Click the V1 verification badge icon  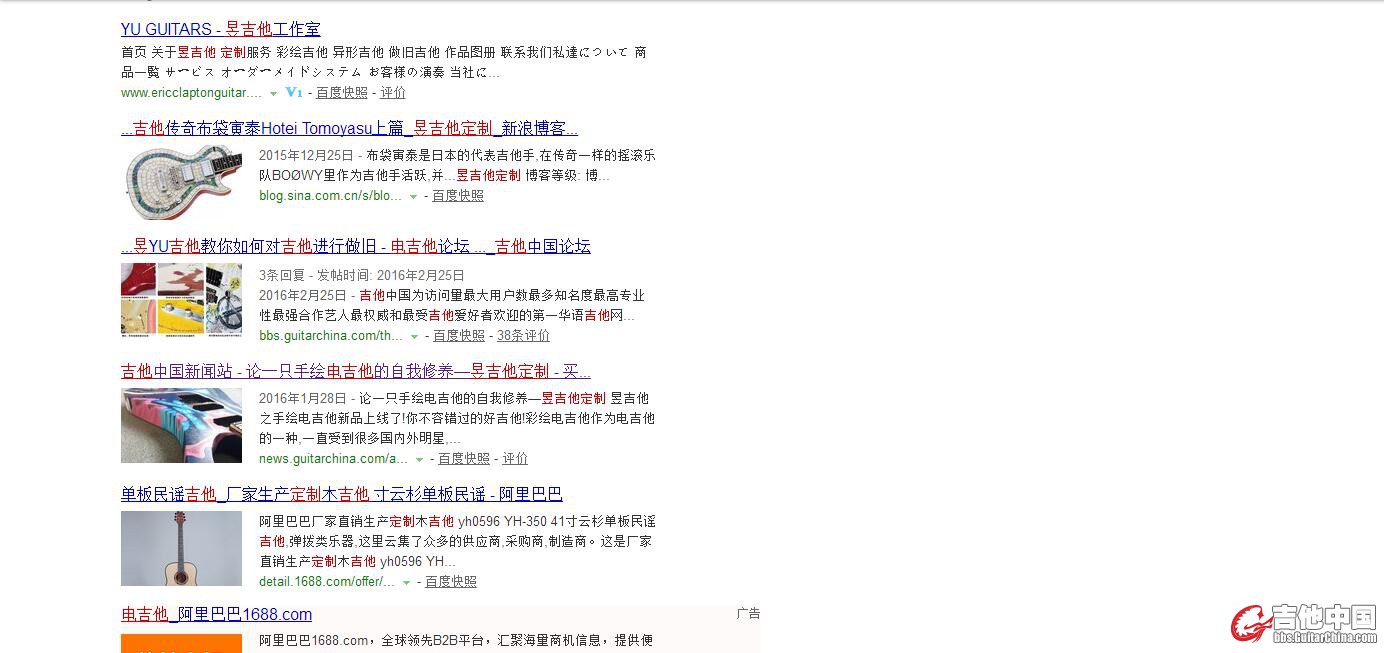click(293, 92)
